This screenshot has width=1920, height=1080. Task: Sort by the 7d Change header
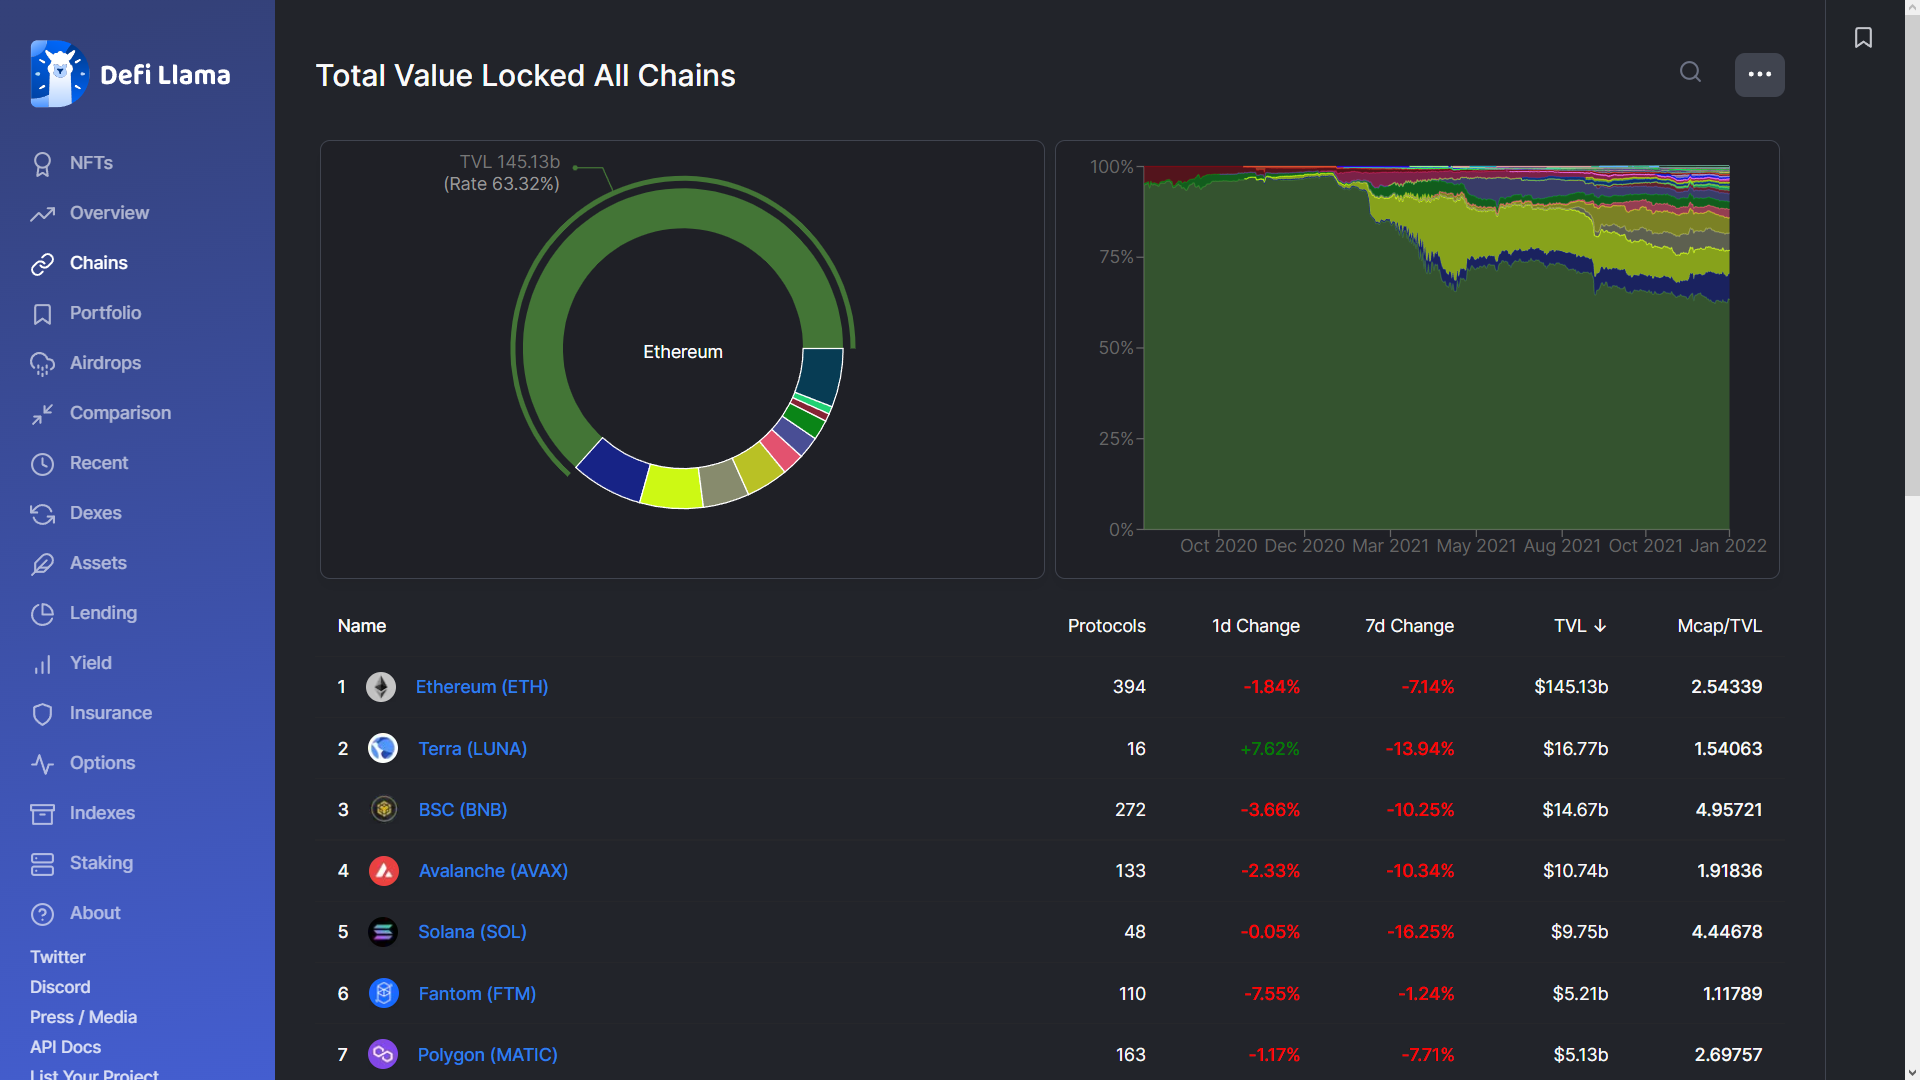tap(1409, 626)
